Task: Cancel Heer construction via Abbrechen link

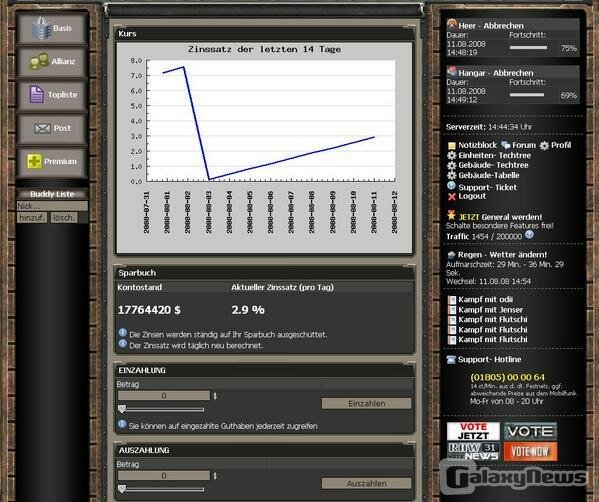Action: [503, 26]
